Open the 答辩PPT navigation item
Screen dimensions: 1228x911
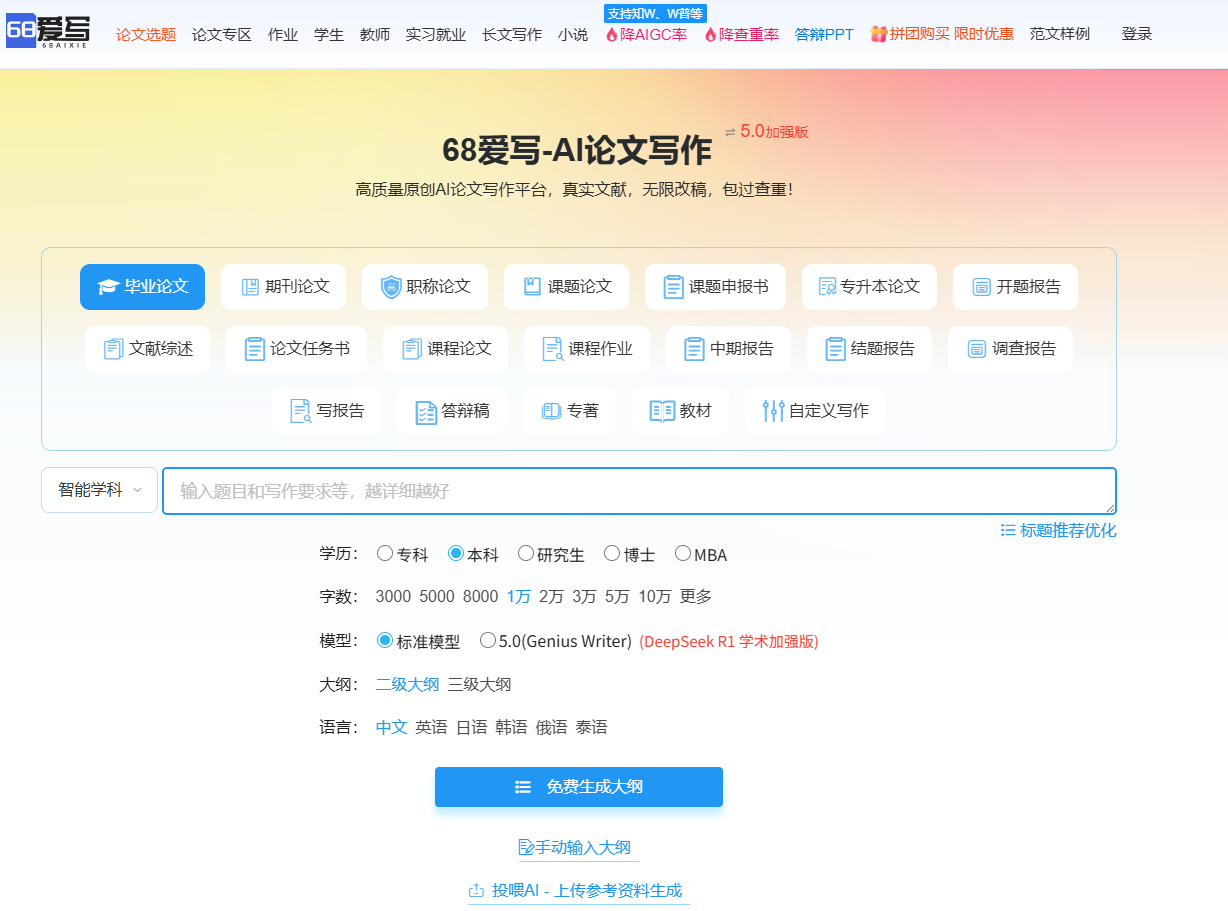pyautogui.click(x=824, y=34)
